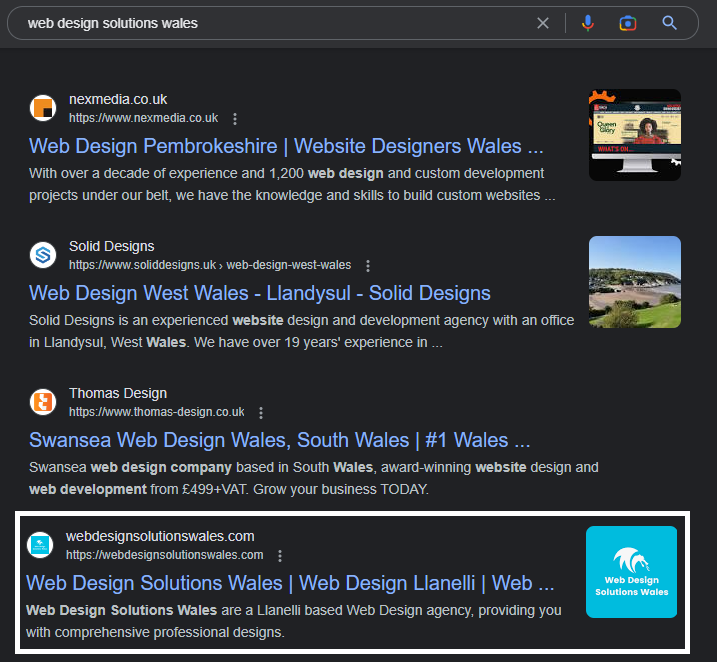Click the 'Thomas Design' site name text

pyautogui.click(x=118, y=393)
